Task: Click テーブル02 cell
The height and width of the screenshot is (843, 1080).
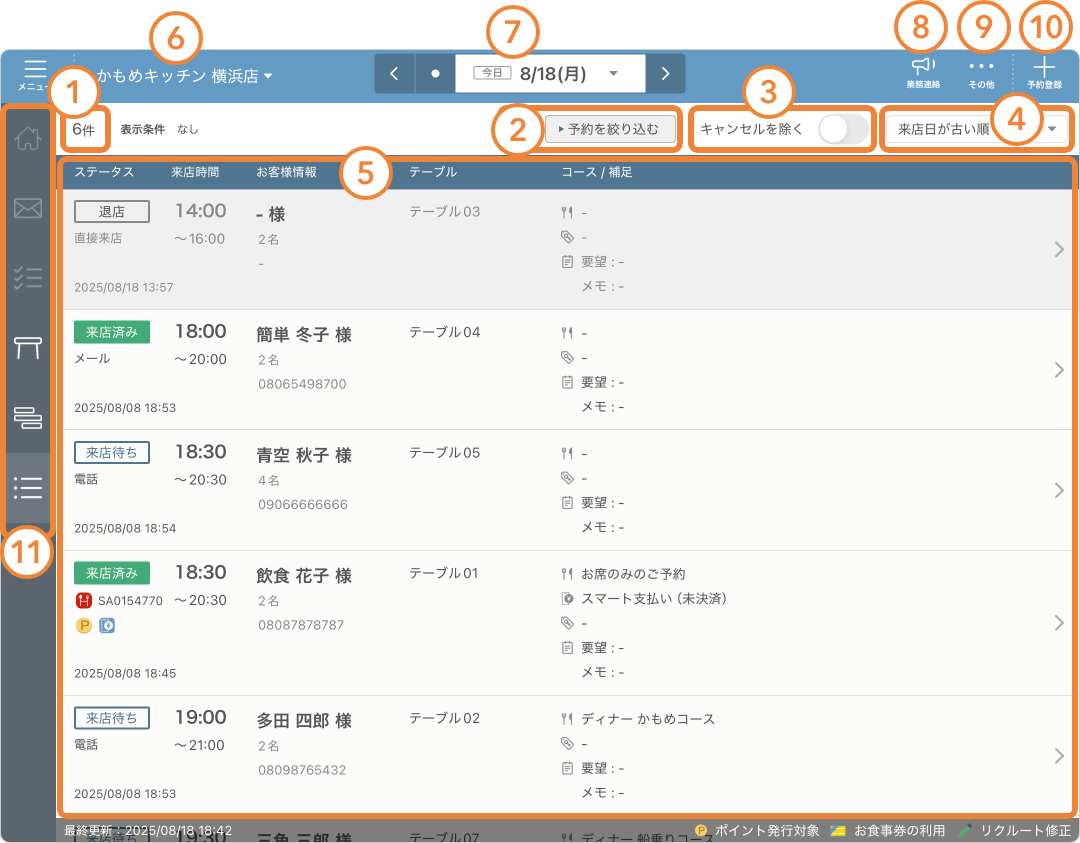Action: pos(444,718)
